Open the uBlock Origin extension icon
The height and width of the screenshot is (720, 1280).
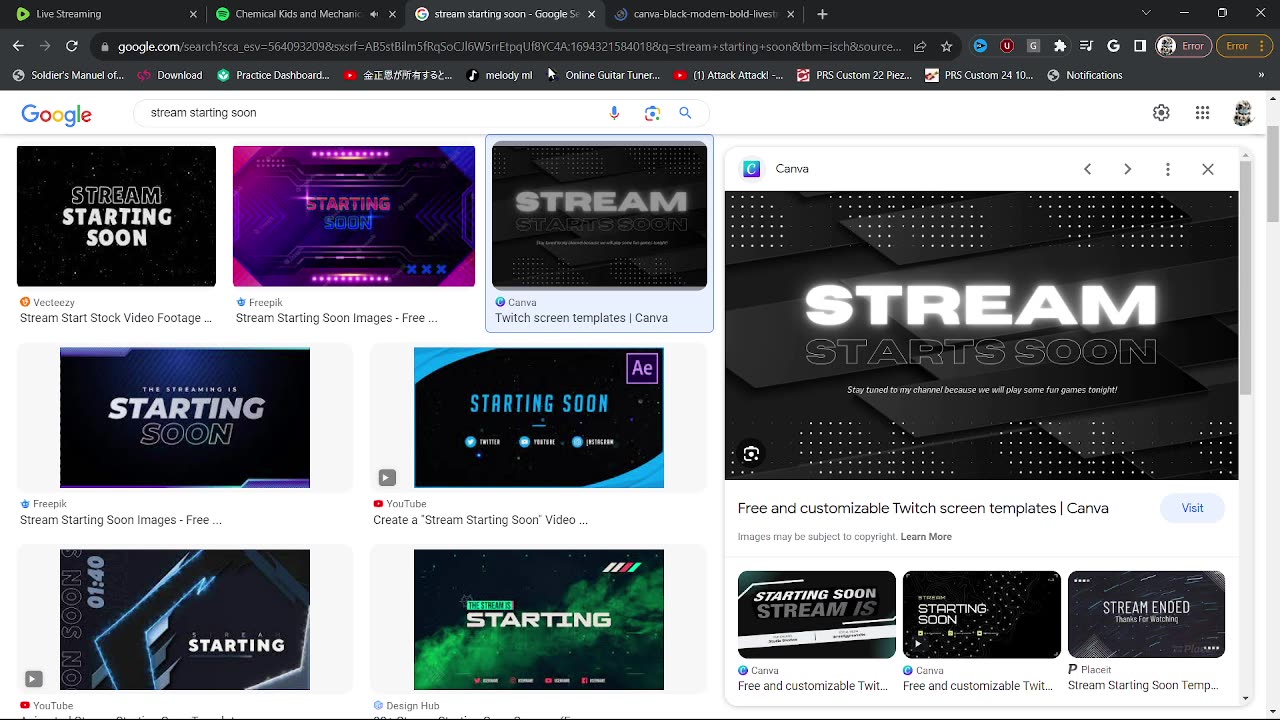coord(1007,46)
